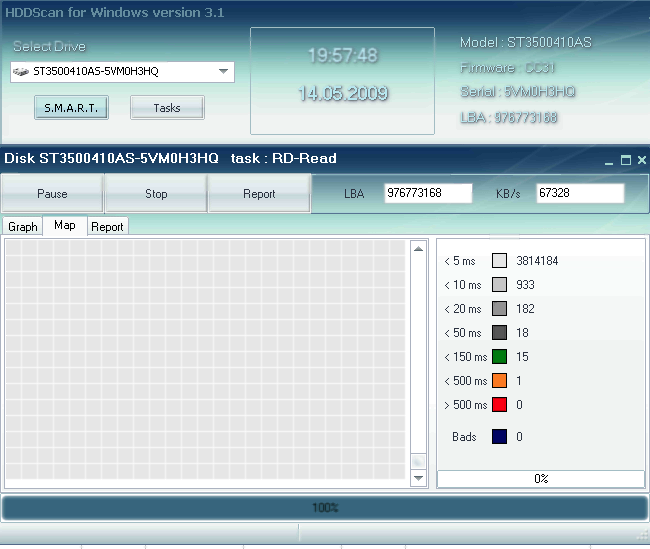Image resolution: width=650 pixels, height=549 pixels.
Task: Open the Tasks menu button
Action: point(167,108)
